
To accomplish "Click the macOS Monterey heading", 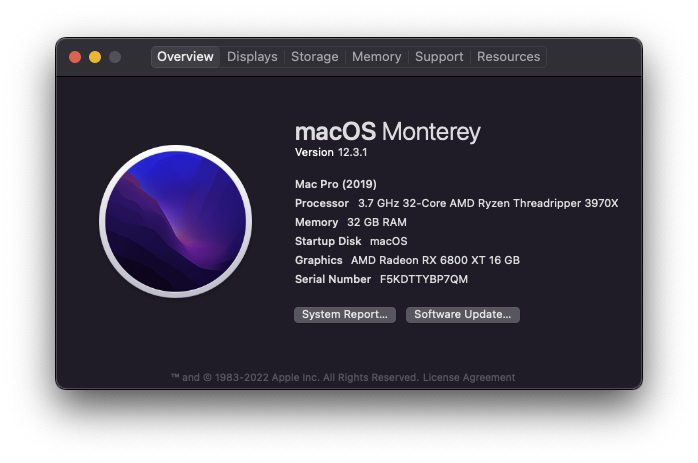I will tap(388, 132).
